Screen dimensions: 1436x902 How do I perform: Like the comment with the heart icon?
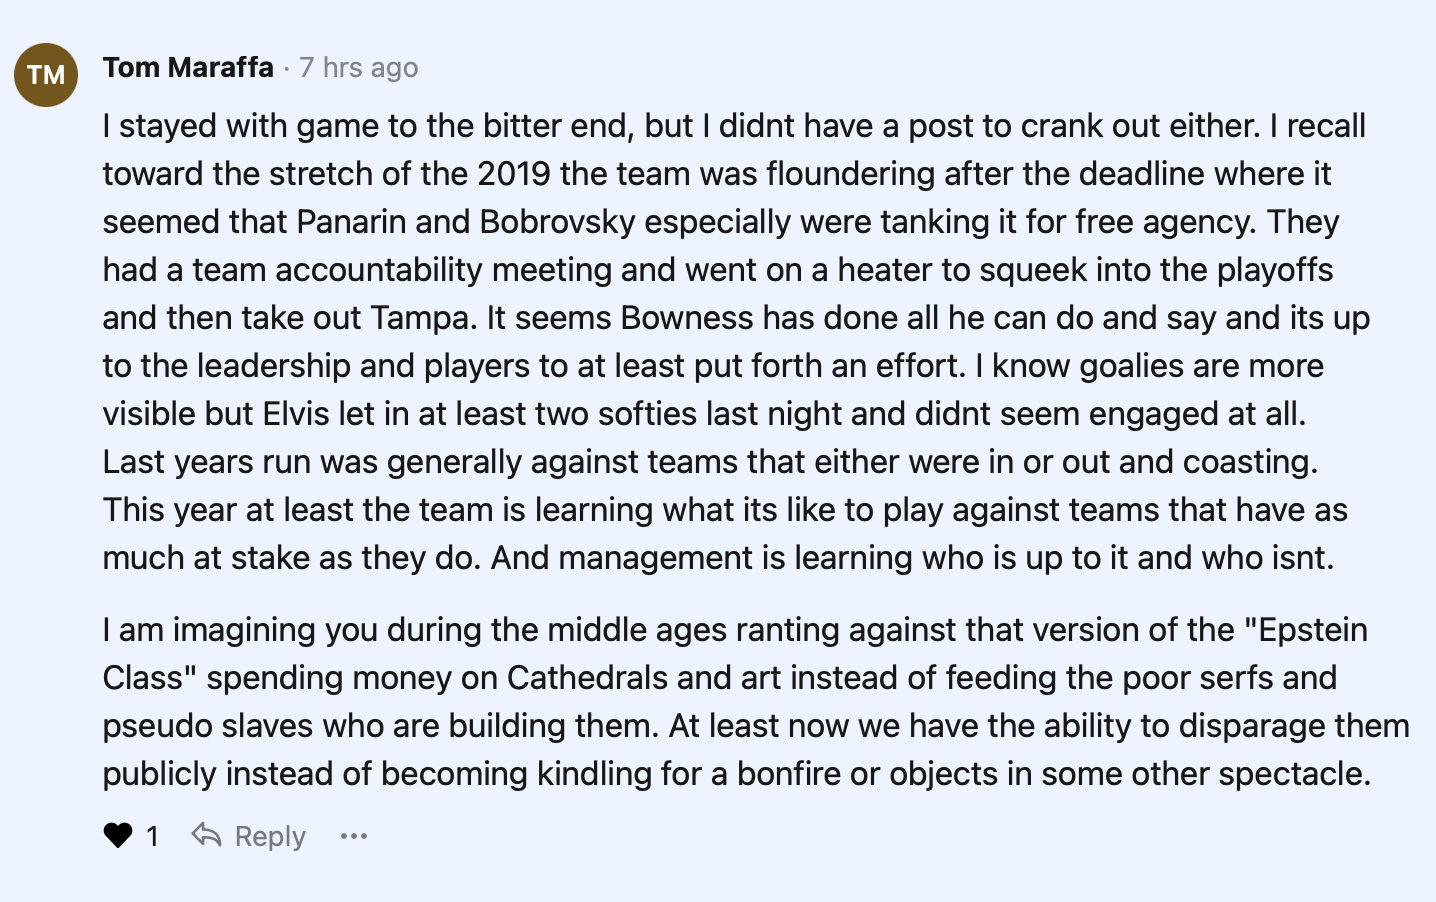(x=118, y=835)
